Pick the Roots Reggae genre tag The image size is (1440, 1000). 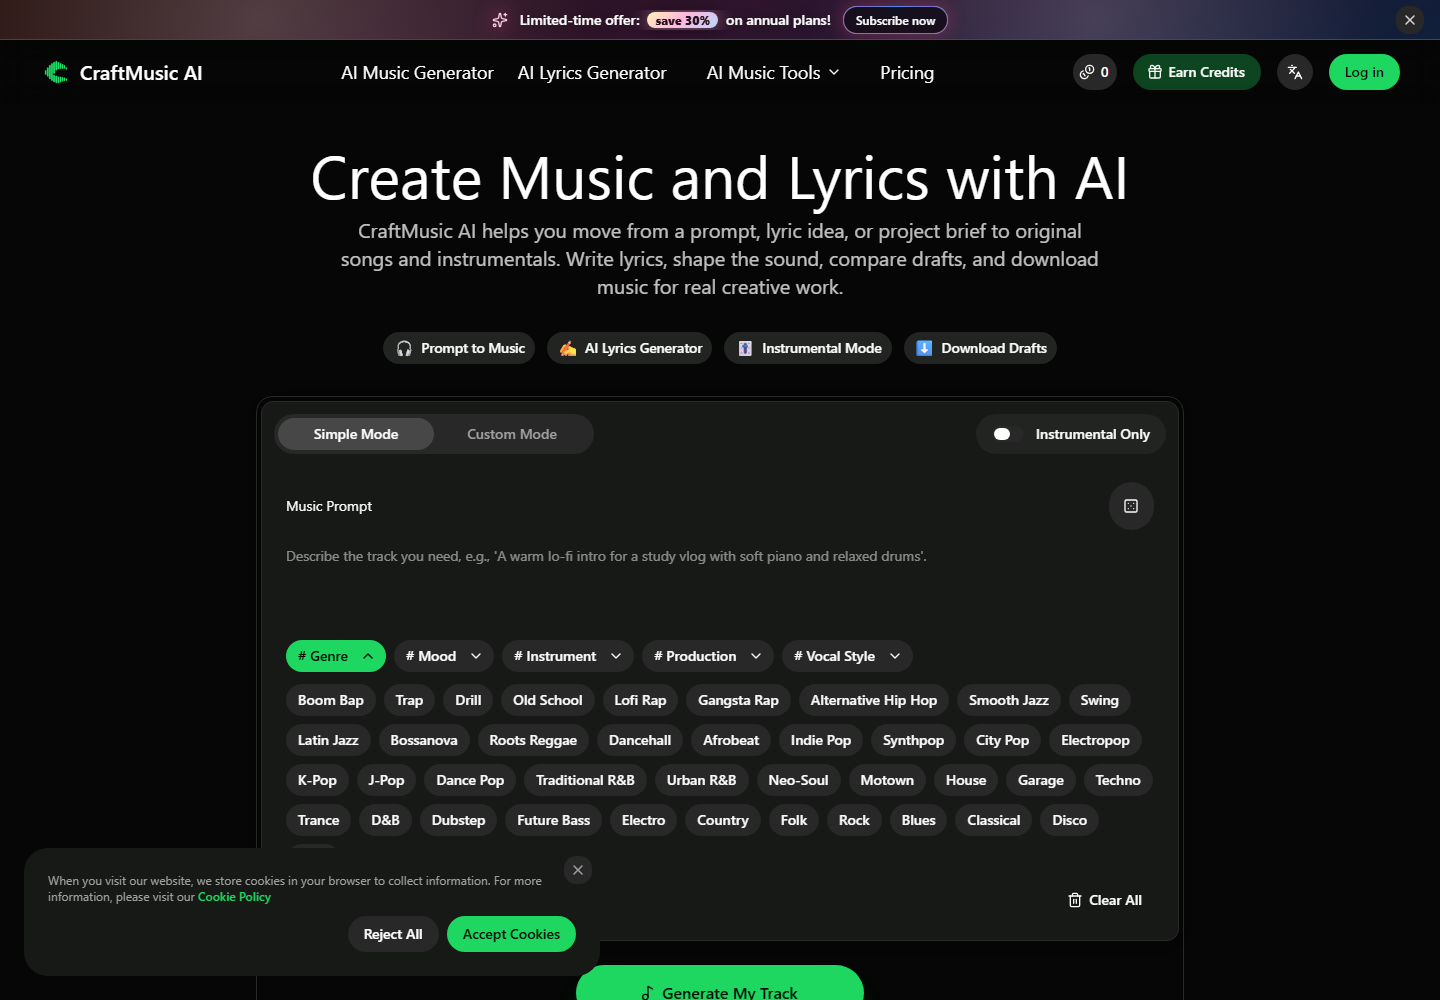(533, 740)
